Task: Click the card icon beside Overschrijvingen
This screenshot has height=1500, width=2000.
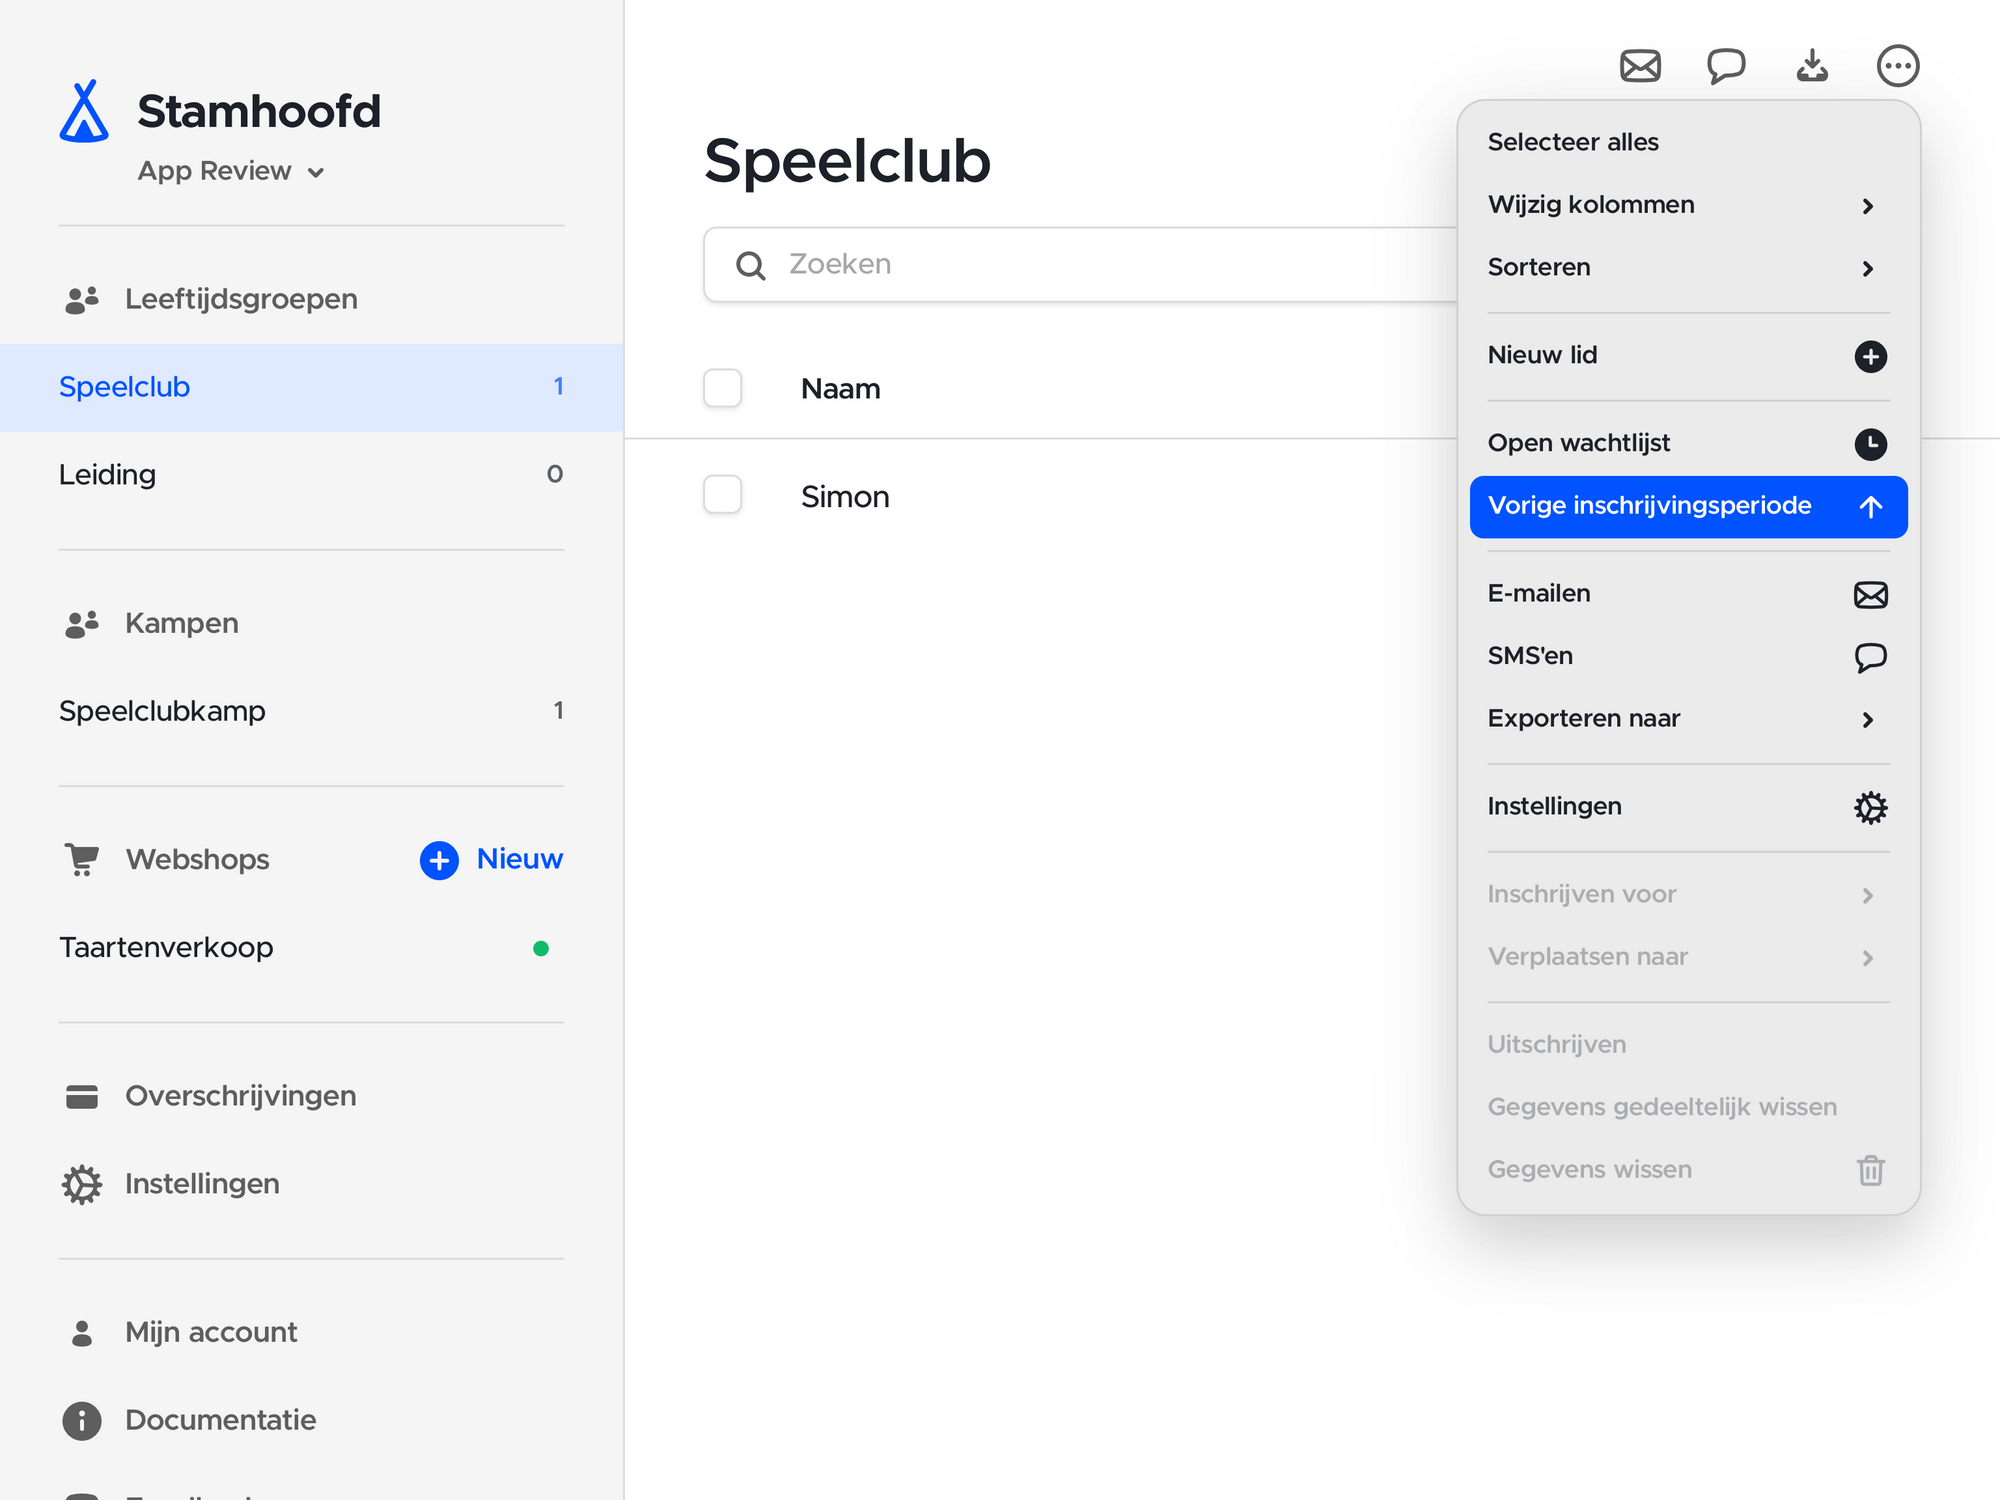Action: (x=82, y=1097)
